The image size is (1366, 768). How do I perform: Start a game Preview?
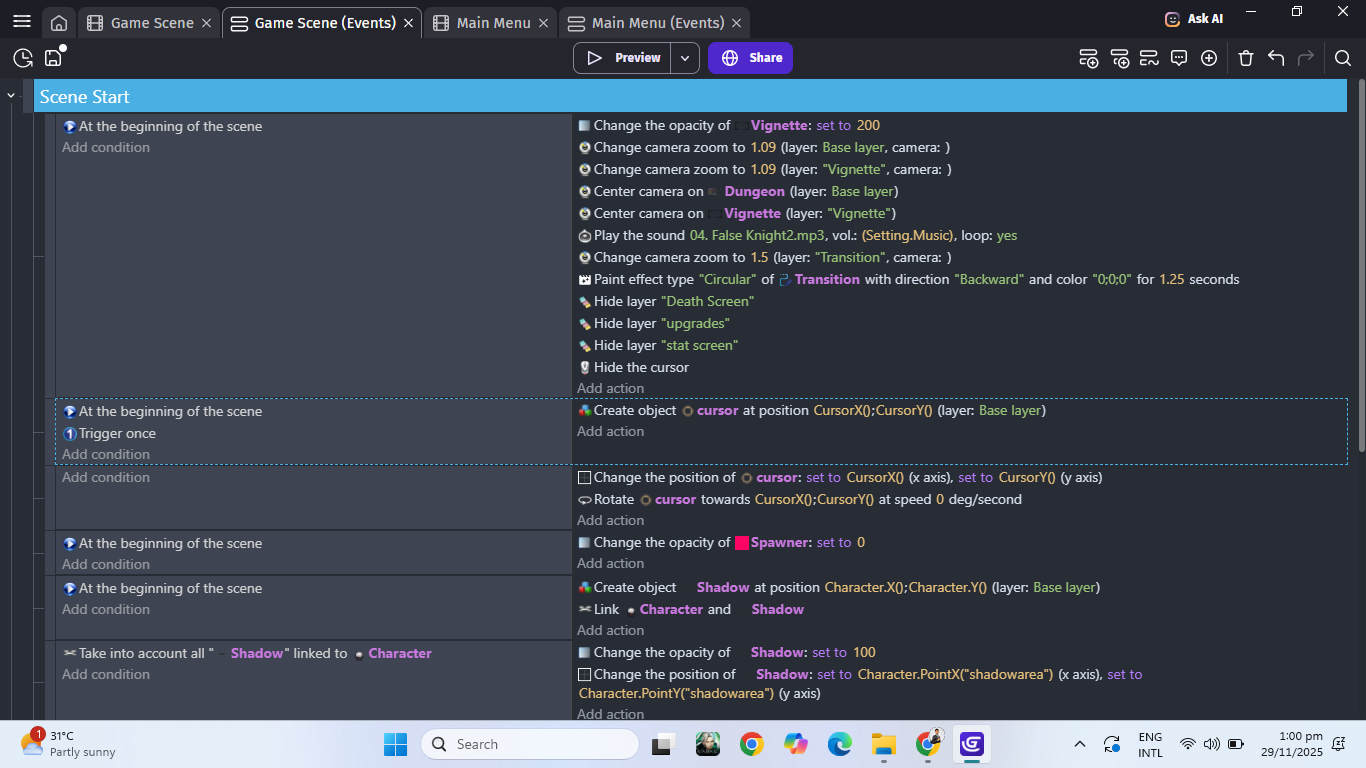pyautogui.click(x=623, y=58)
